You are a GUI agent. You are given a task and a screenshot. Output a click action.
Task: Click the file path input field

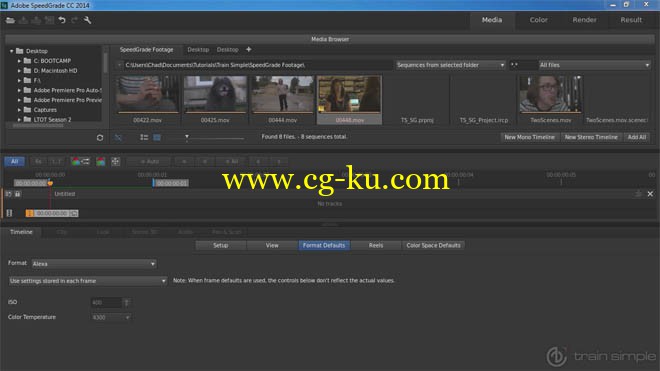258,65
